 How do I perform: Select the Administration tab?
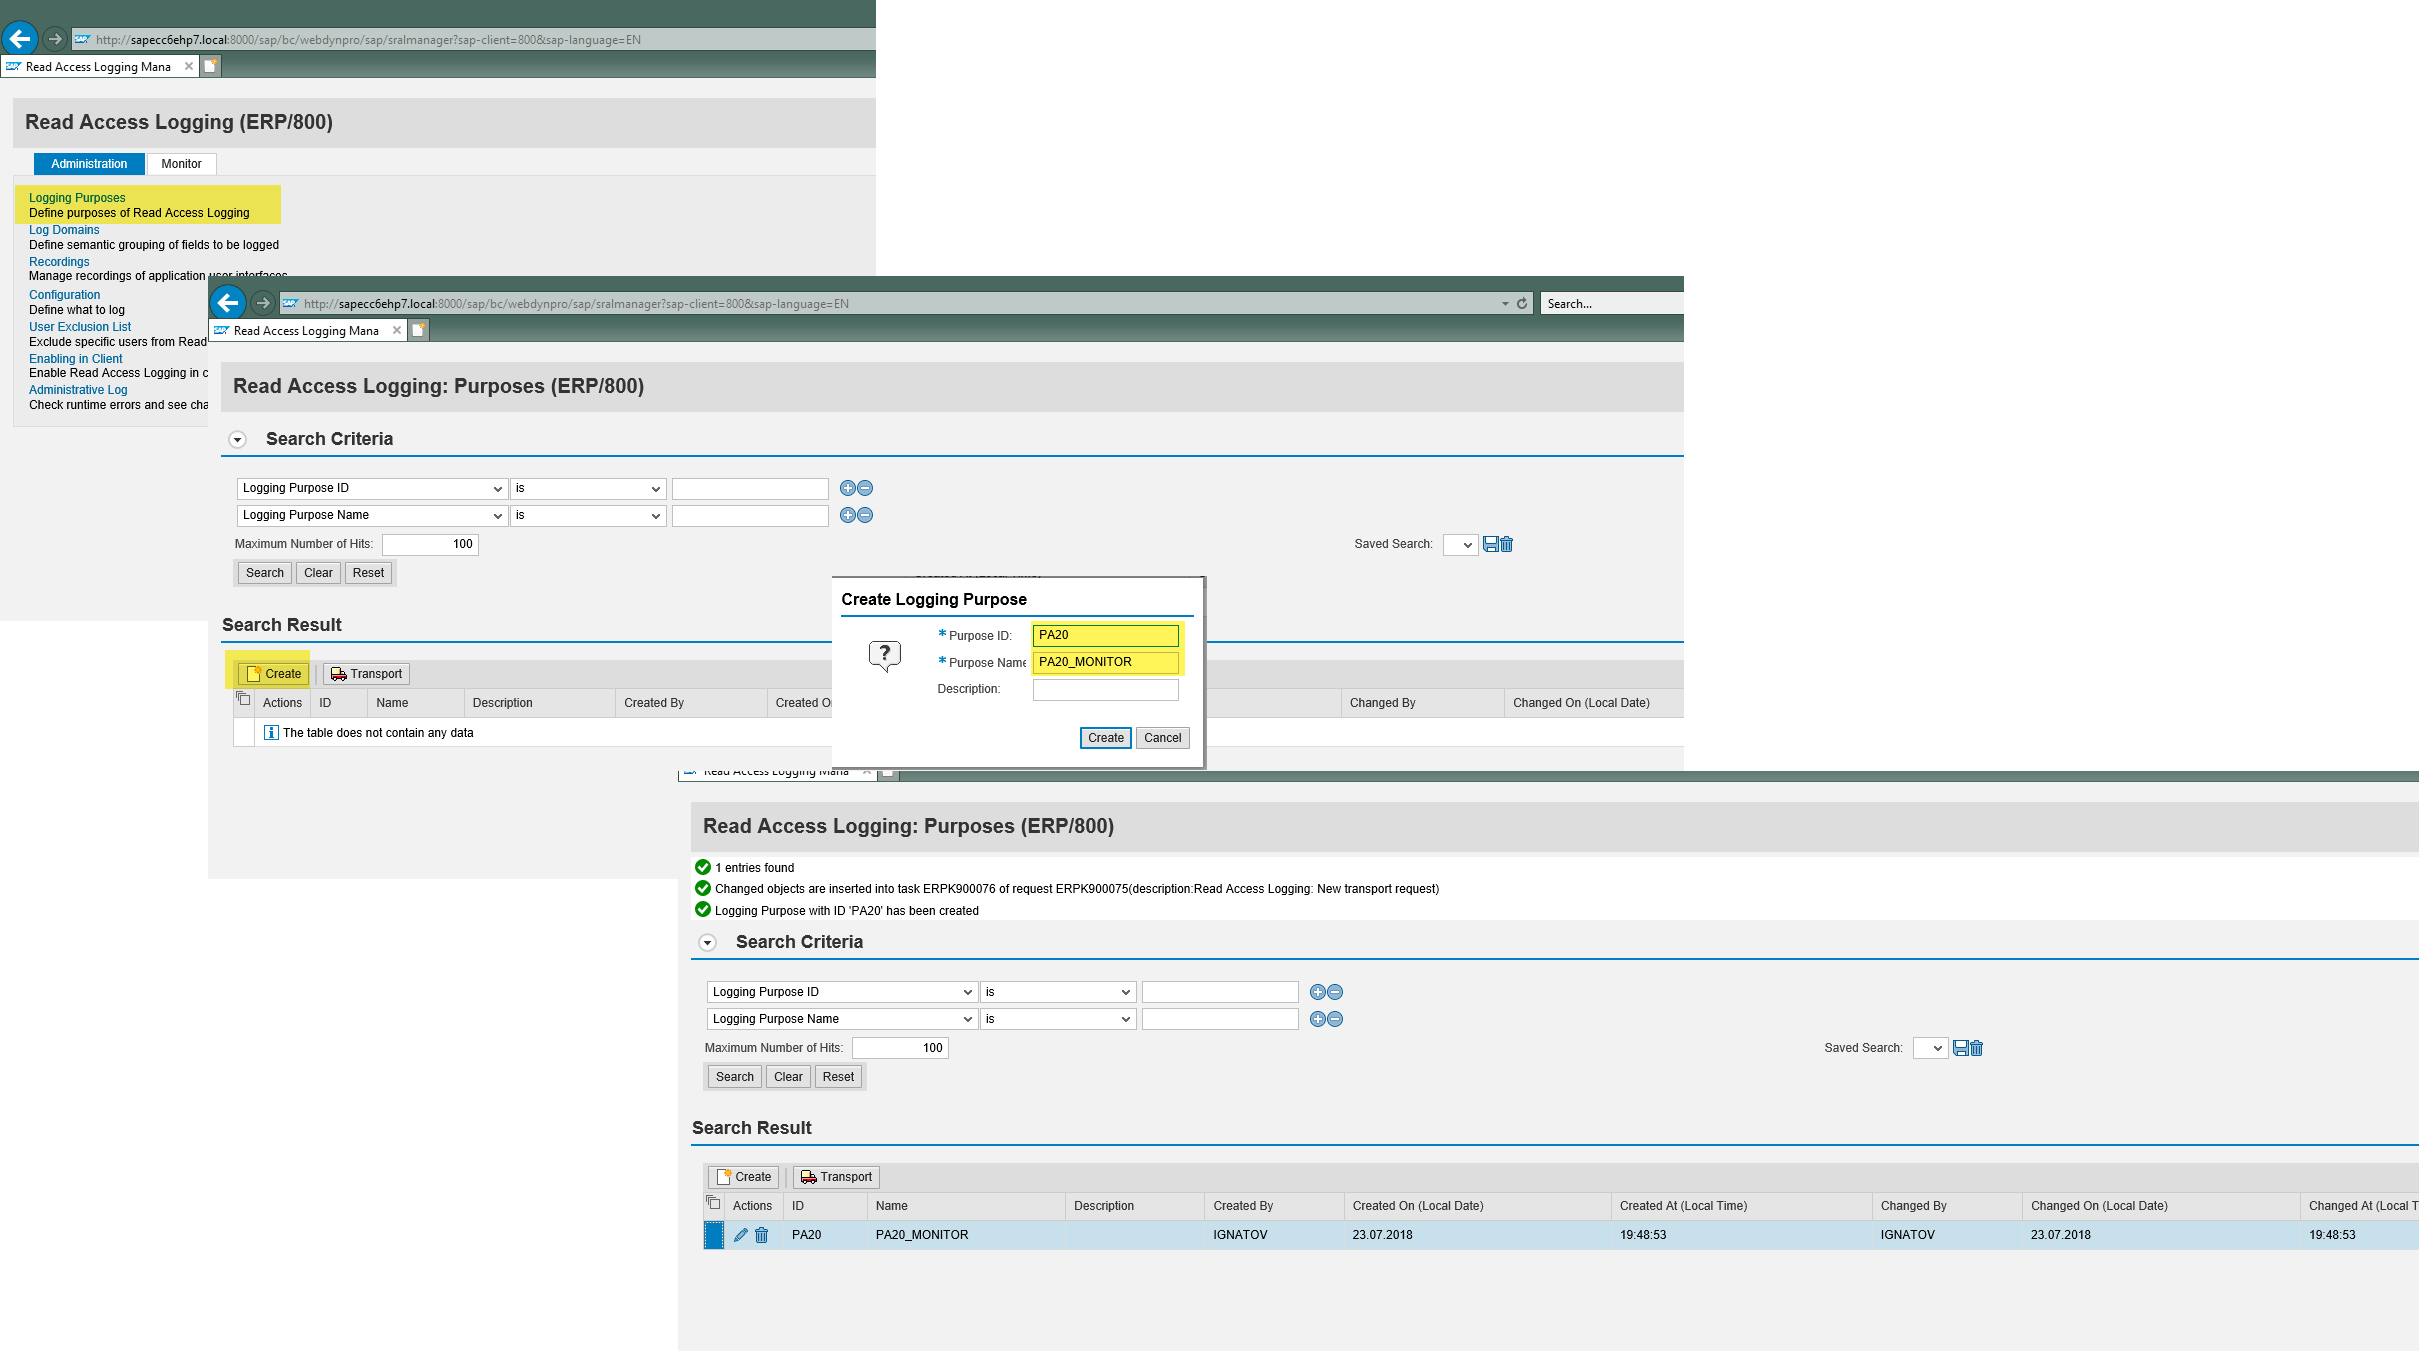89,164
